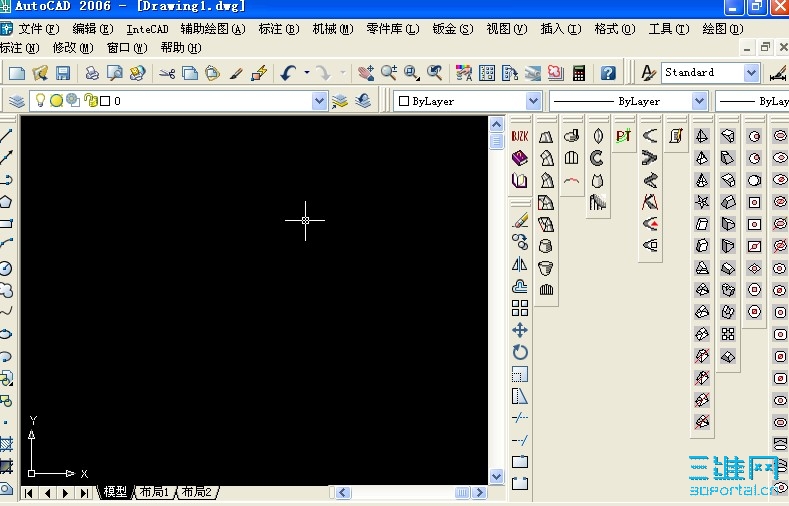
Task: Open the 文件(F) menu
Action: tap(39, 29)
